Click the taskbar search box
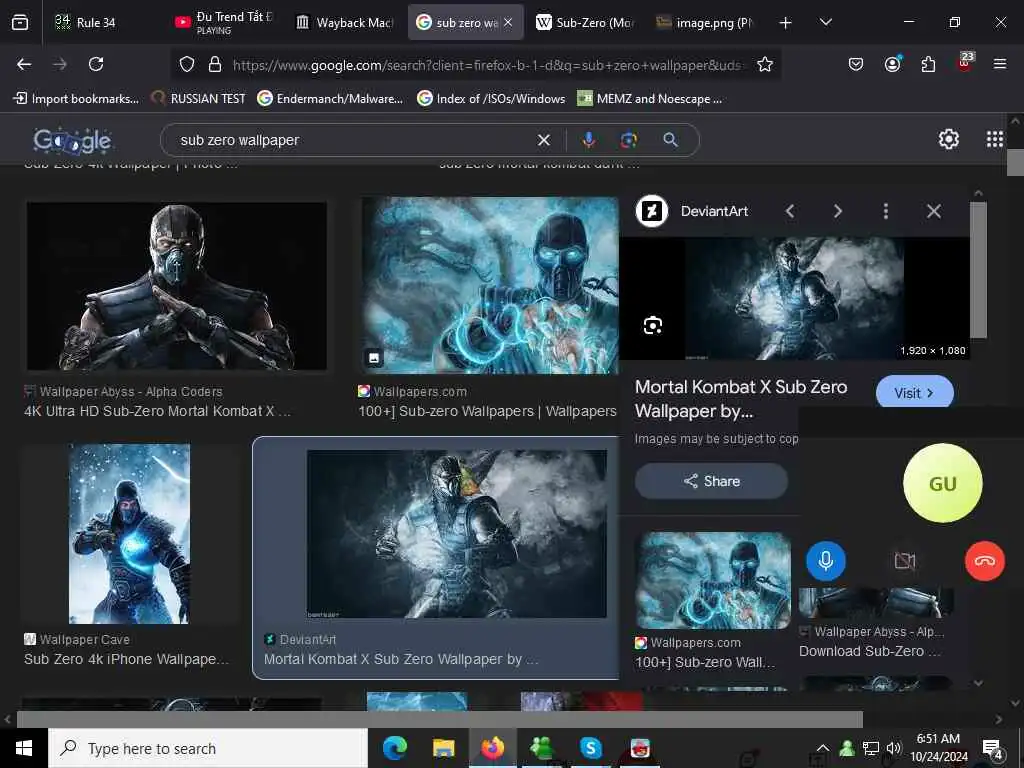The height and width of the screenshot is (768, 1024). (208, 748)
